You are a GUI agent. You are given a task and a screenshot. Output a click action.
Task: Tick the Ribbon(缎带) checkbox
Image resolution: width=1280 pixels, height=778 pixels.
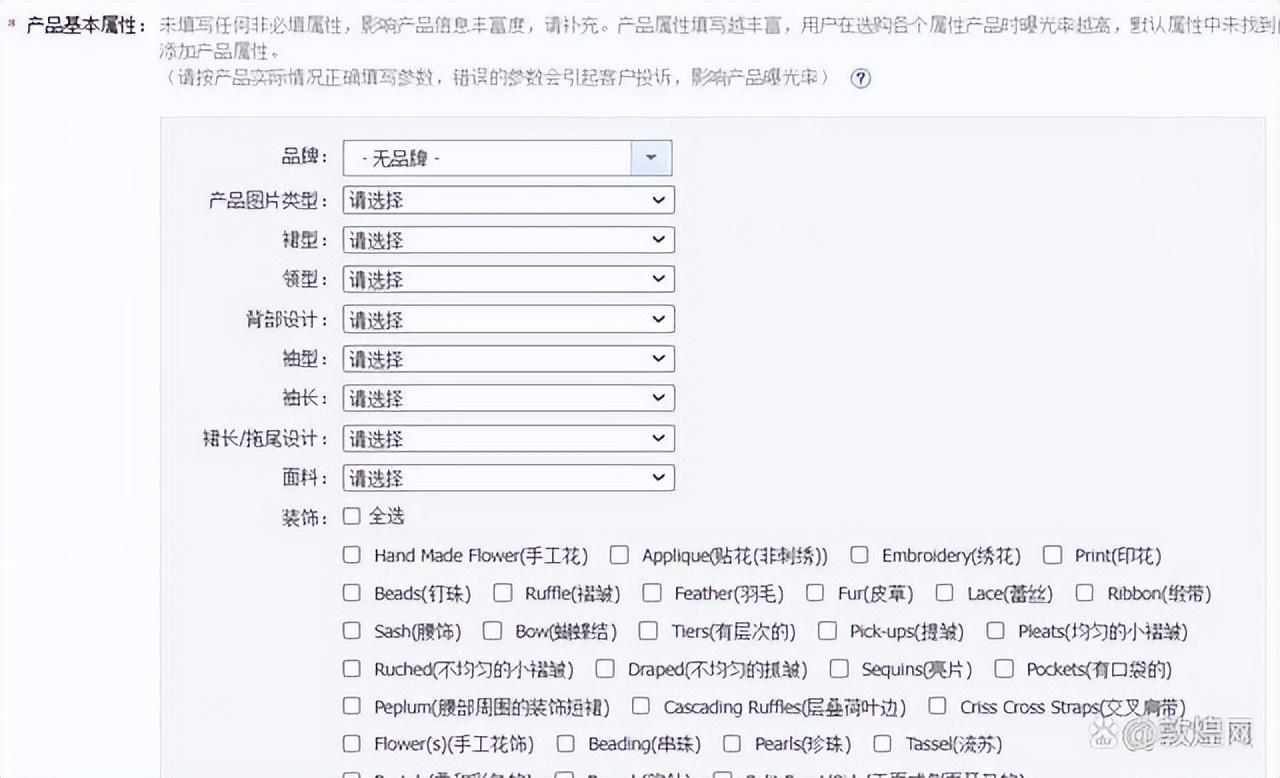(1084, 592)
